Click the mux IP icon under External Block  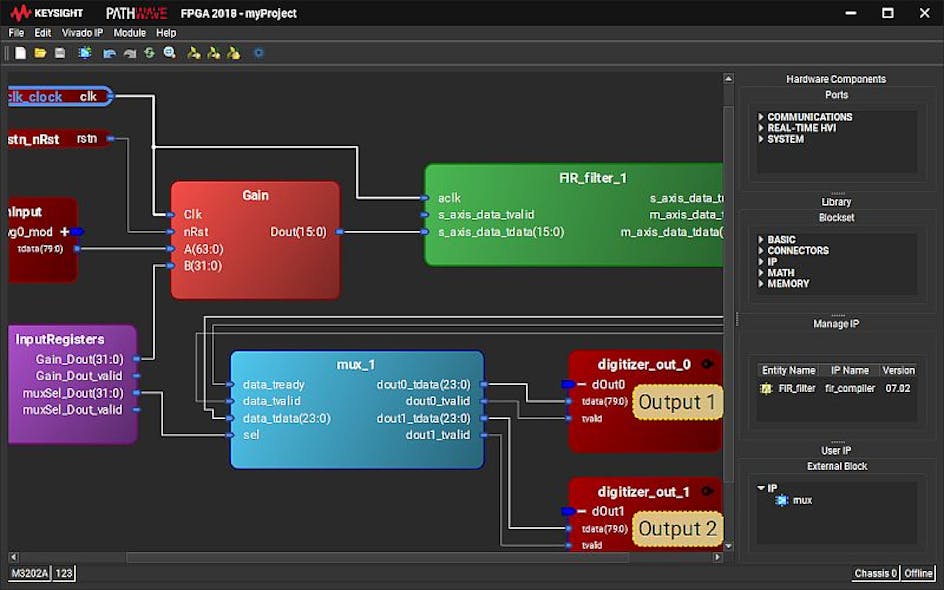(x=782, y=500)
